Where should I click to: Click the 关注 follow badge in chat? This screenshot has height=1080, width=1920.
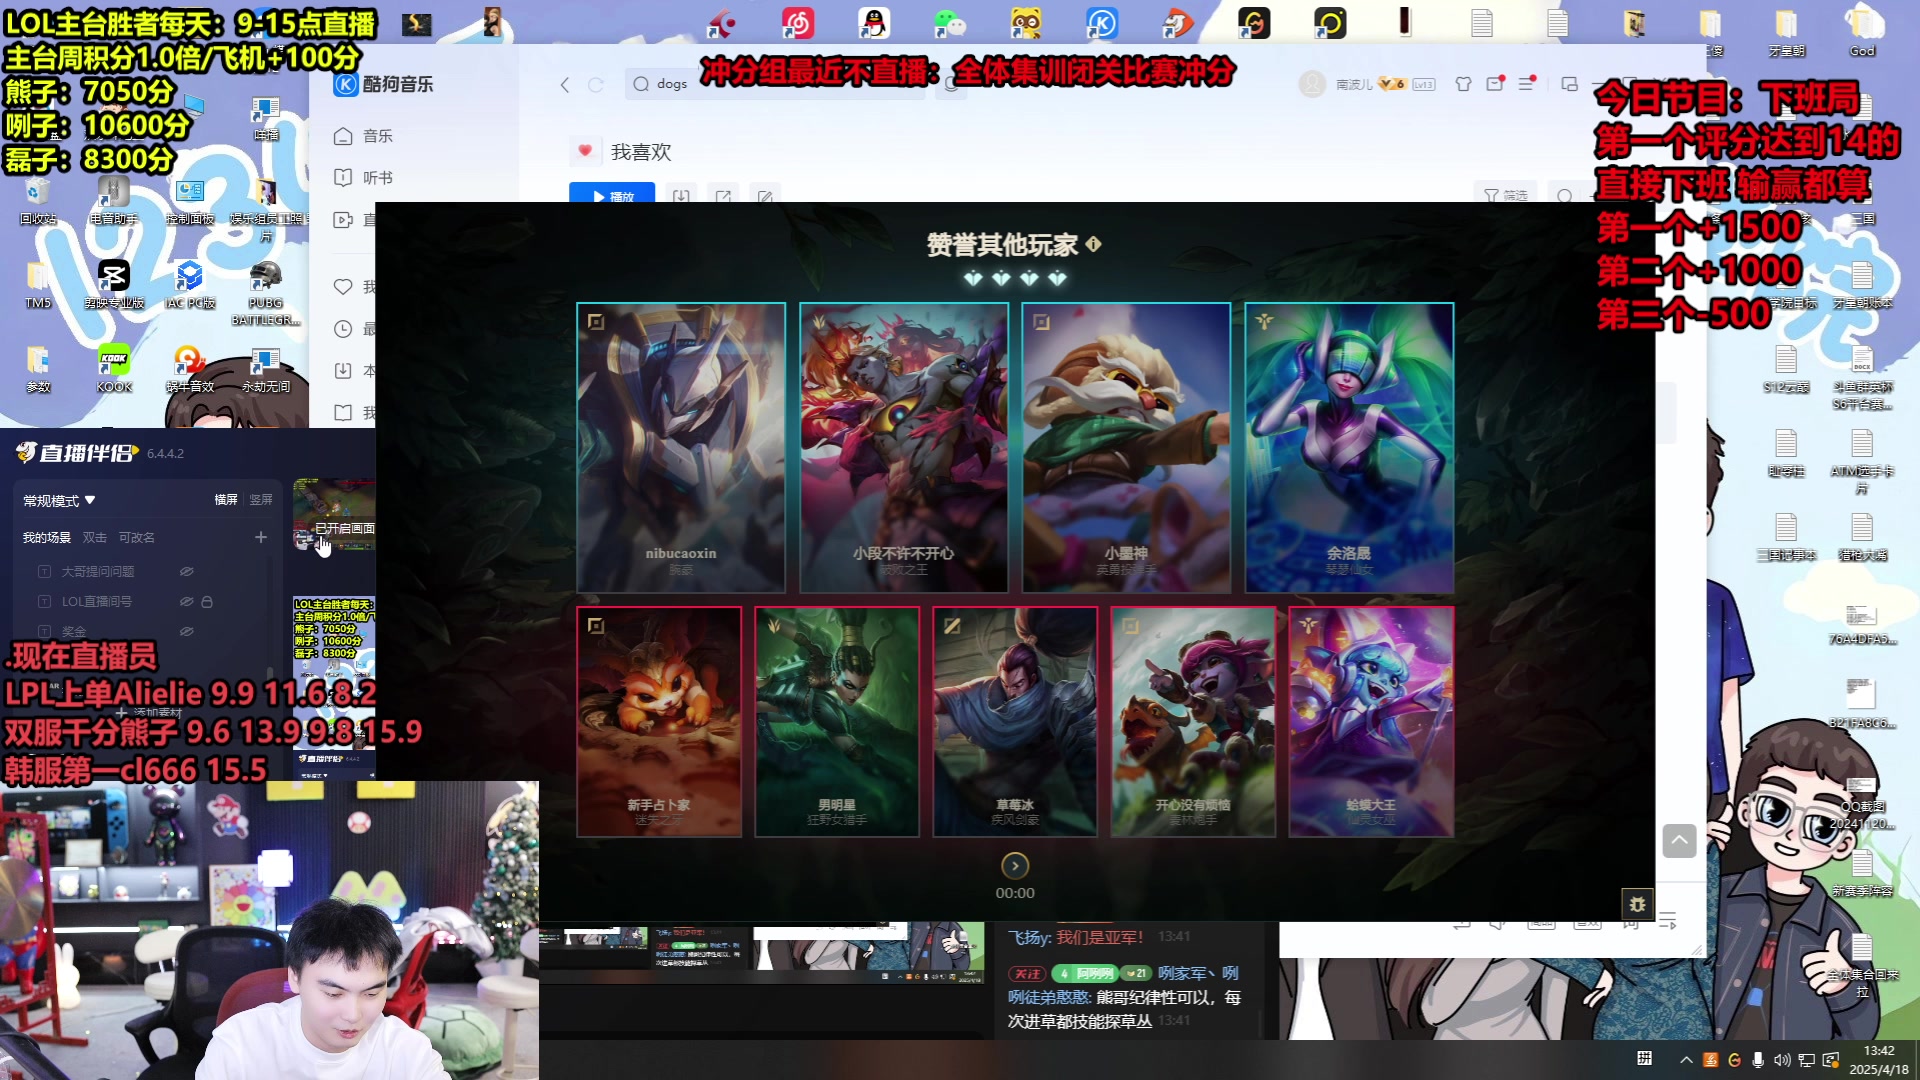coord(1027,973)
